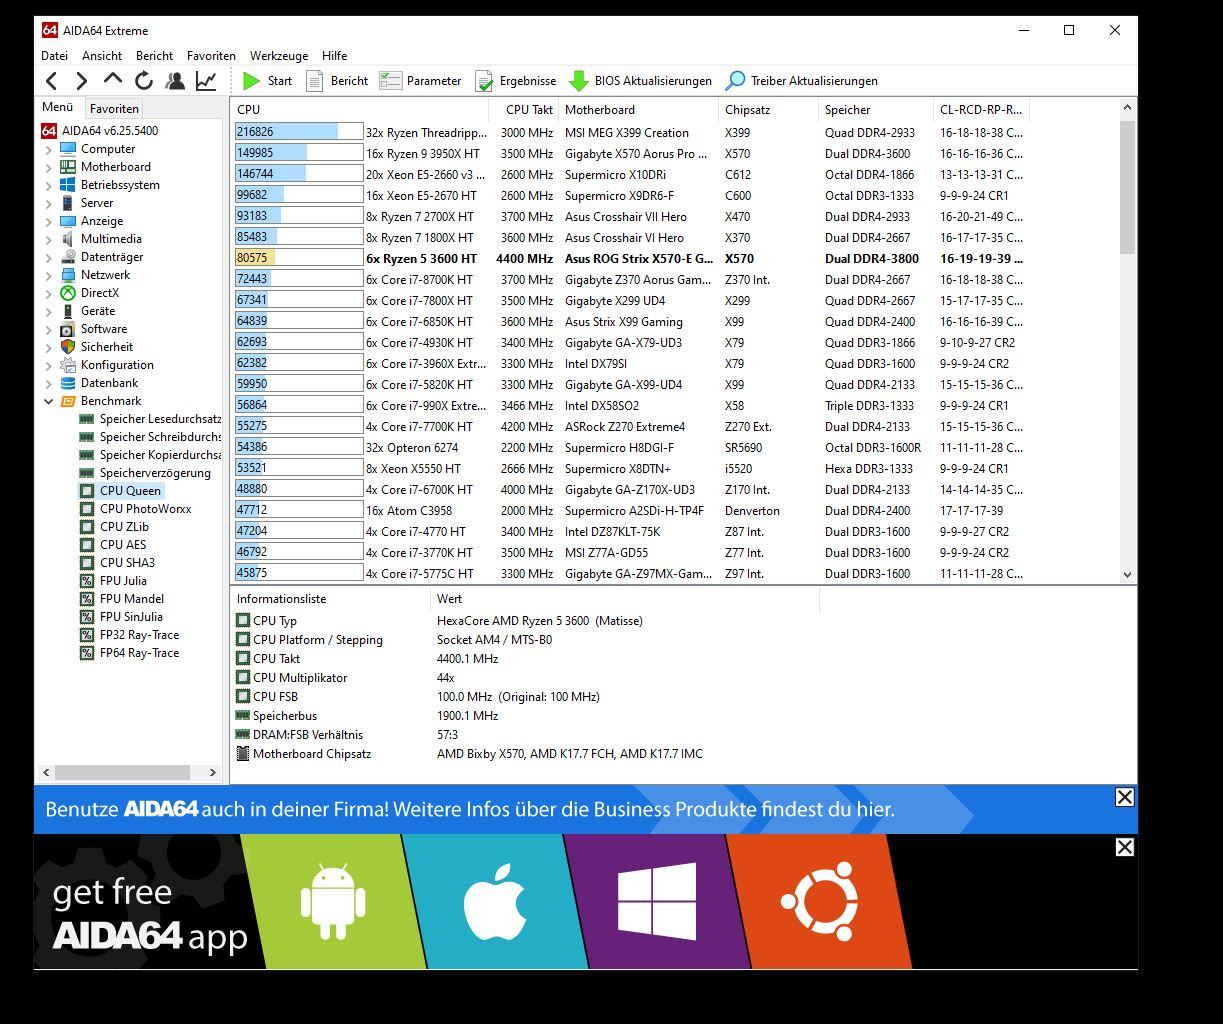
Task: Click Ergebnisse in the toolbar
Action: (x=515, y=81)
